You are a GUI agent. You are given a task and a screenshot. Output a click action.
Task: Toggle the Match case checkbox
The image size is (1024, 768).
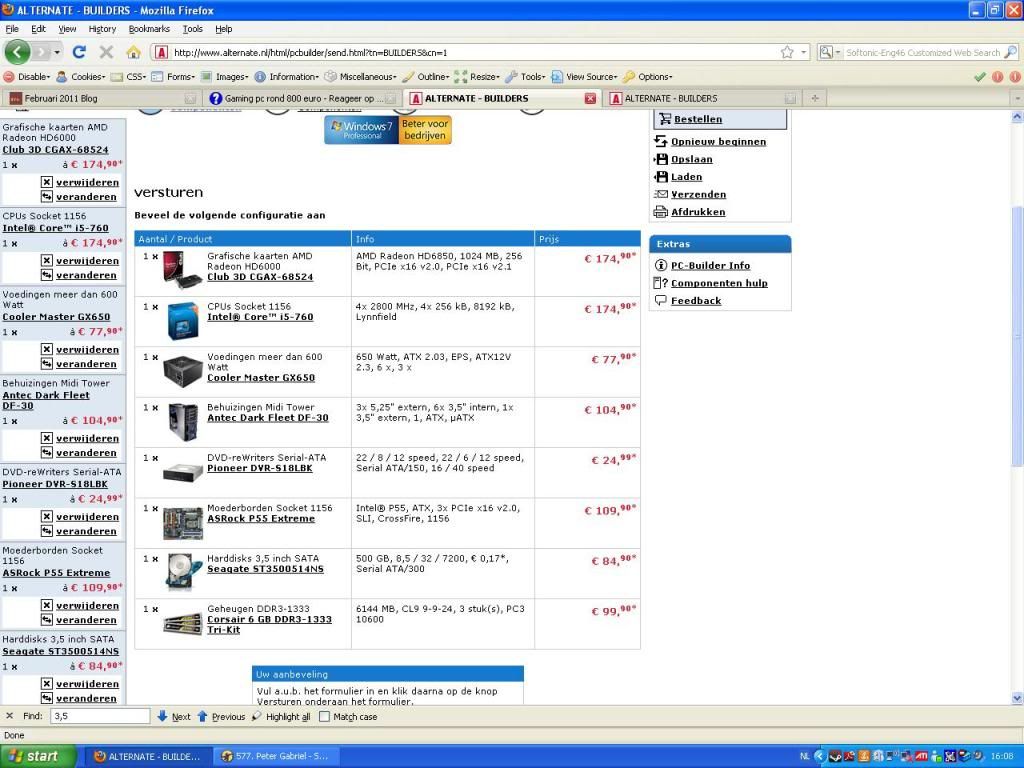(325, 716)
